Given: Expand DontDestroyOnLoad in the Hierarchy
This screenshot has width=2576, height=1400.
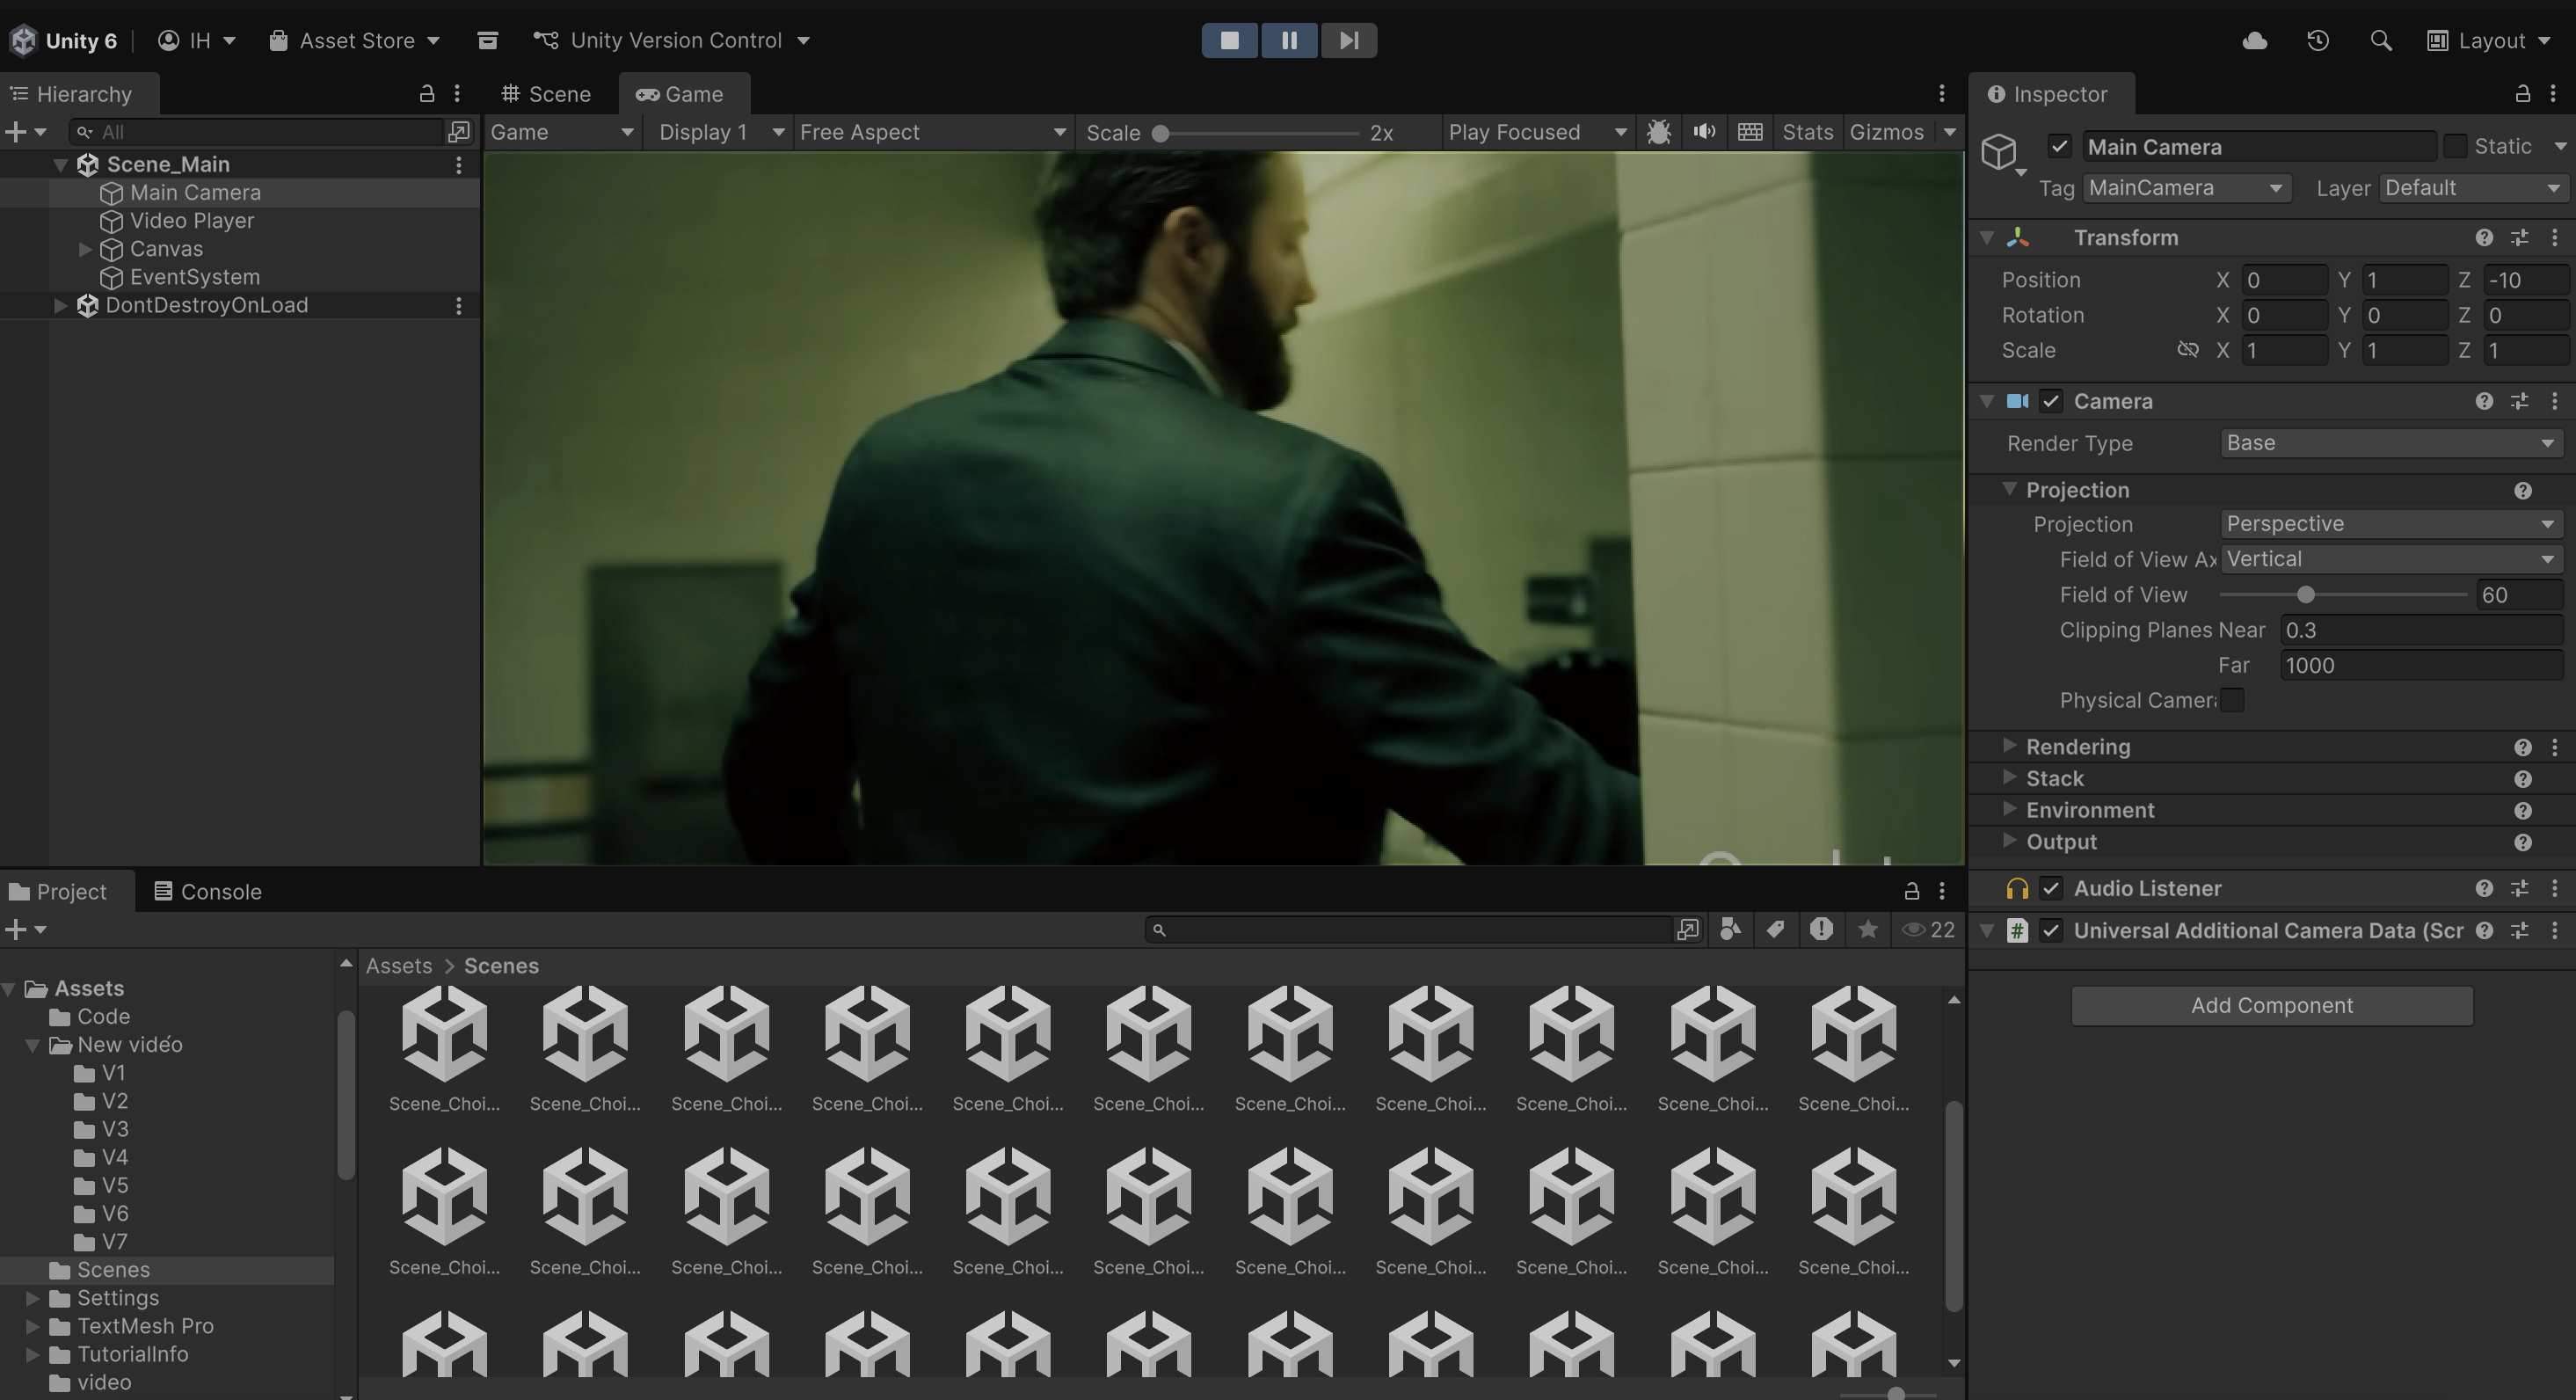Looking at the screenshot, I should pos(60,305).
